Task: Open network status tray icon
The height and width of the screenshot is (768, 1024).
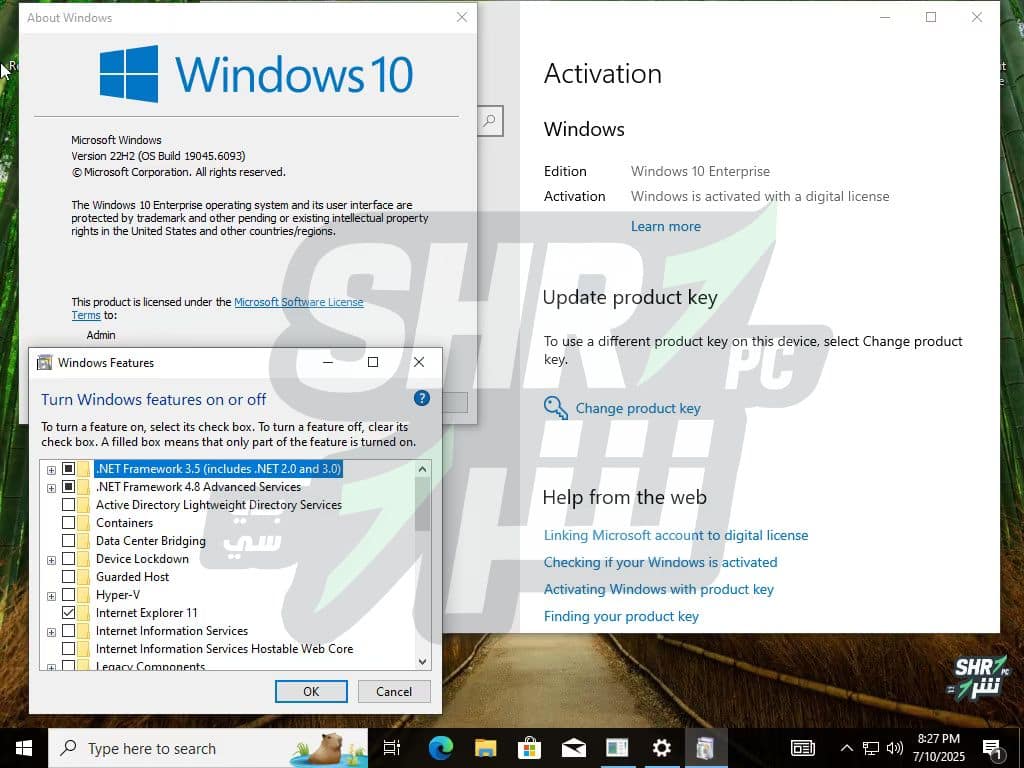Action: [x=871, y=748]
